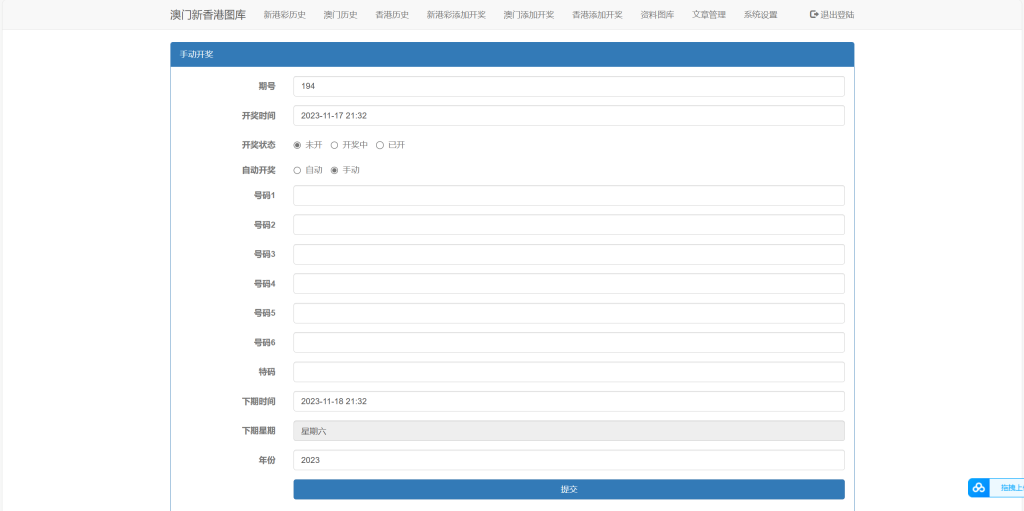Focus the 期号 input field
Viewport: 1024px width, 511px height.
(568, 87)
